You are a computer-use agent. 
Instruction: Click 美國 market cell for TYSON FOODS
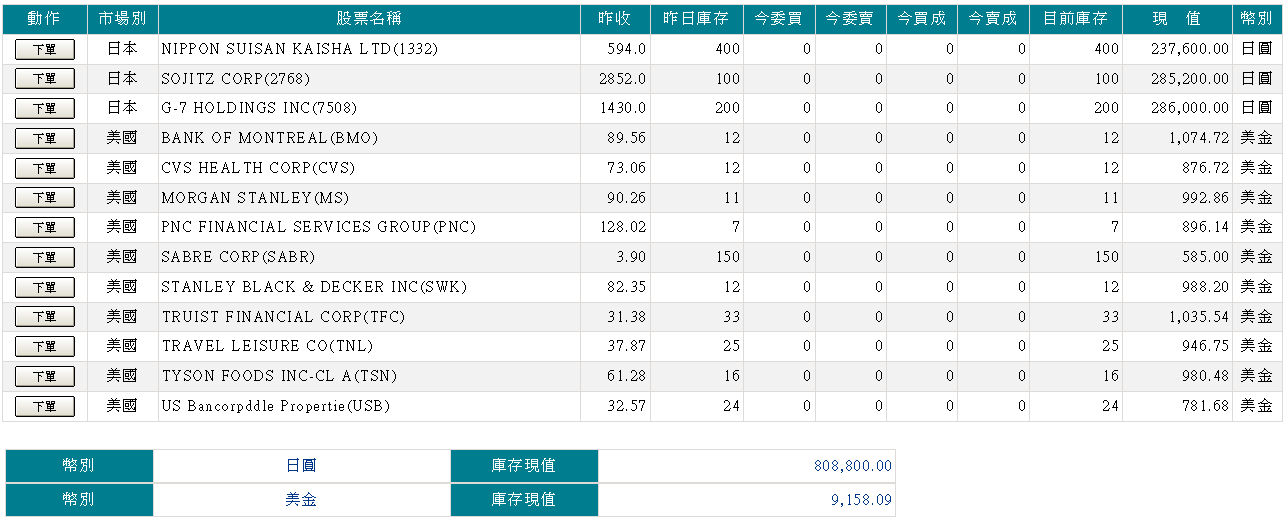pos(122,376)
